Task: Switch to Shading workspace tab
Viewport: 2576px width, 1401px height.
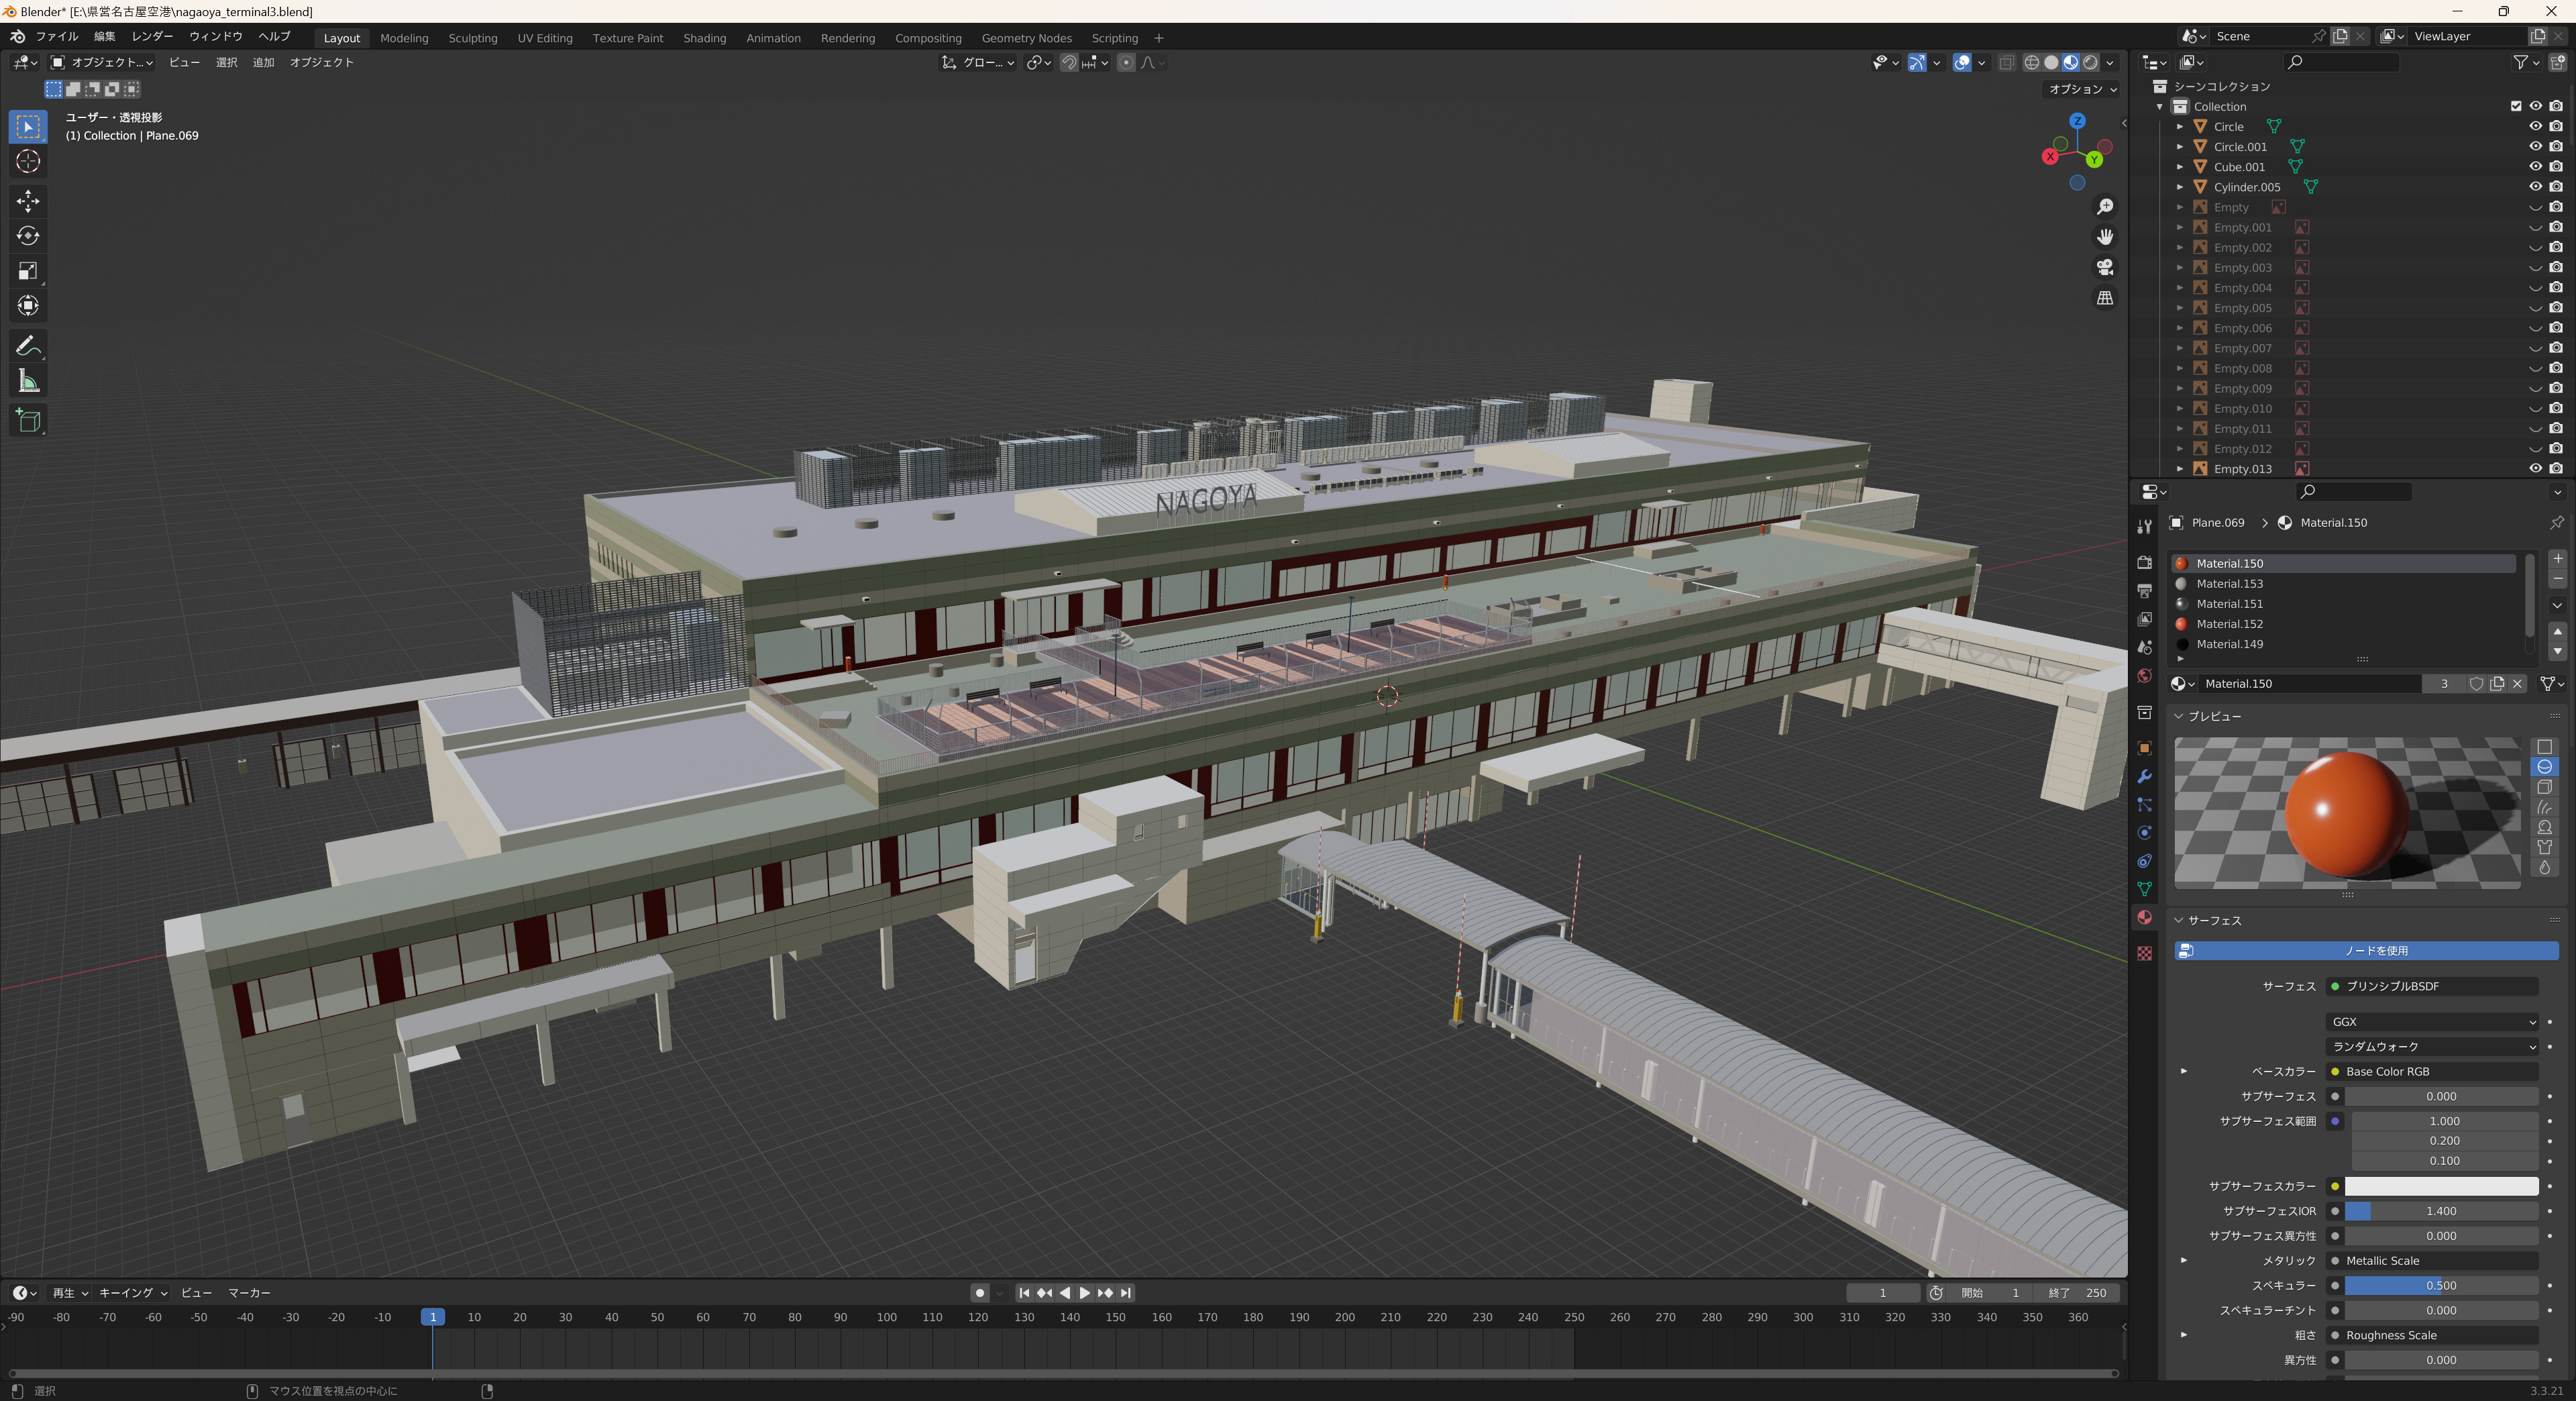Action: [x=704, y=38]
